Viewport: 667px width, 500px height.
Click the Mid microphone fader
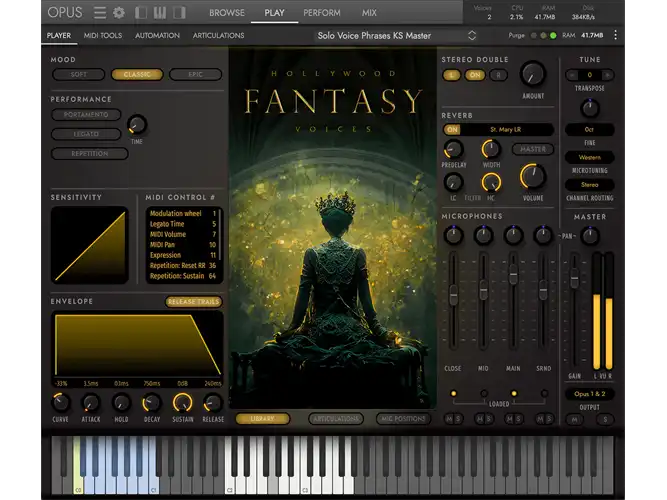(483, 291)
